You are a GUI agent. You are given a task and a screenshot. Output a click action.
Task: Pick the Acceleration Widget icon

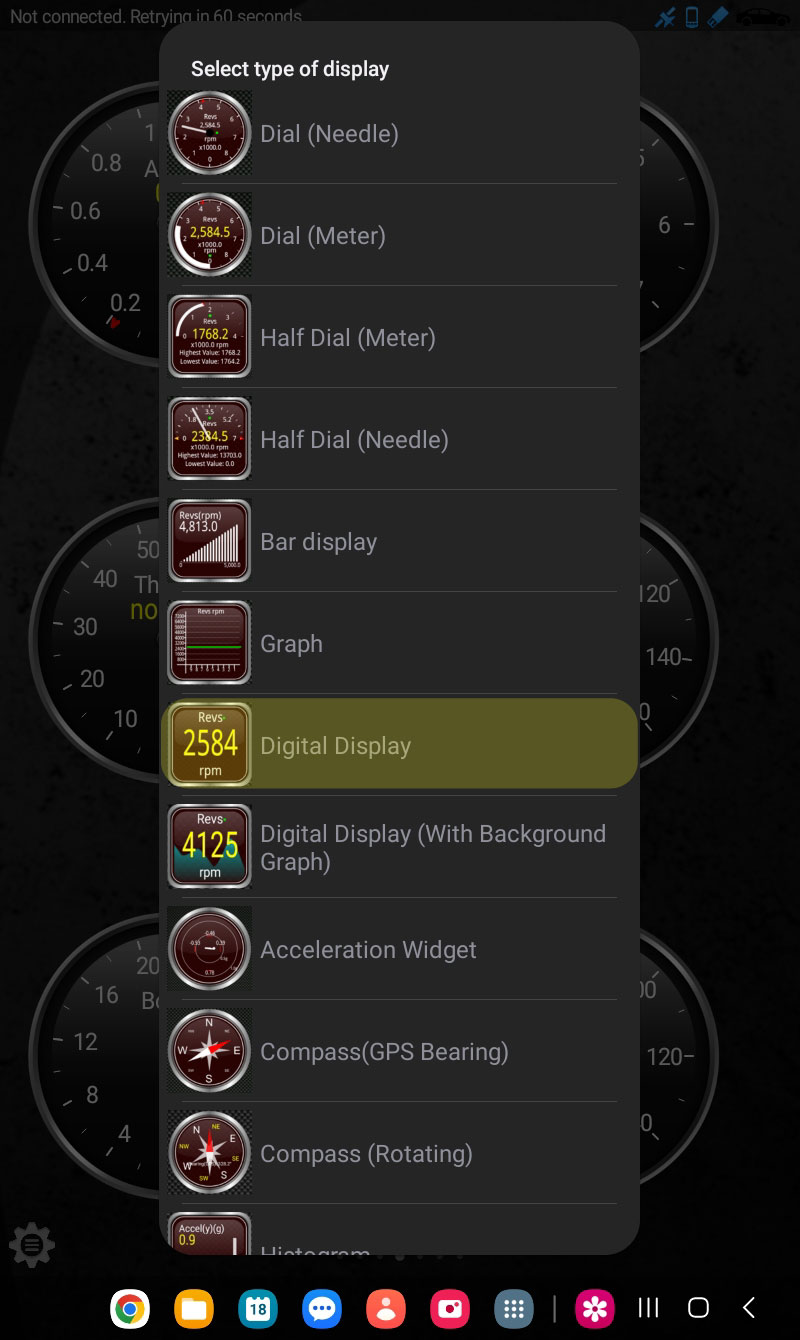point(209,949)
